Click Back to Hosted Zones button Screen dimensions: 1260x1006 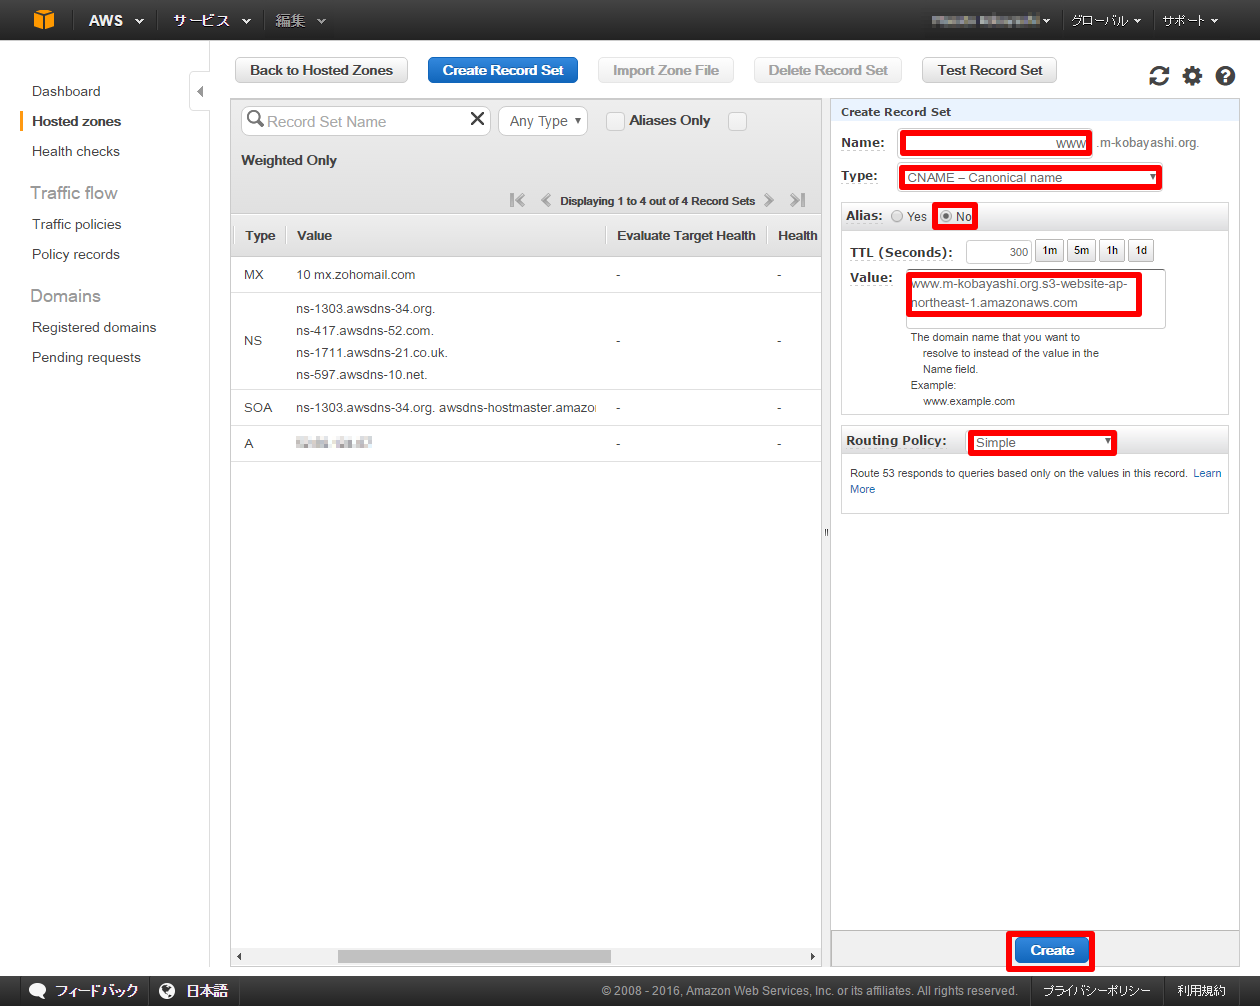pyautogui.click(x=321, y=70)
